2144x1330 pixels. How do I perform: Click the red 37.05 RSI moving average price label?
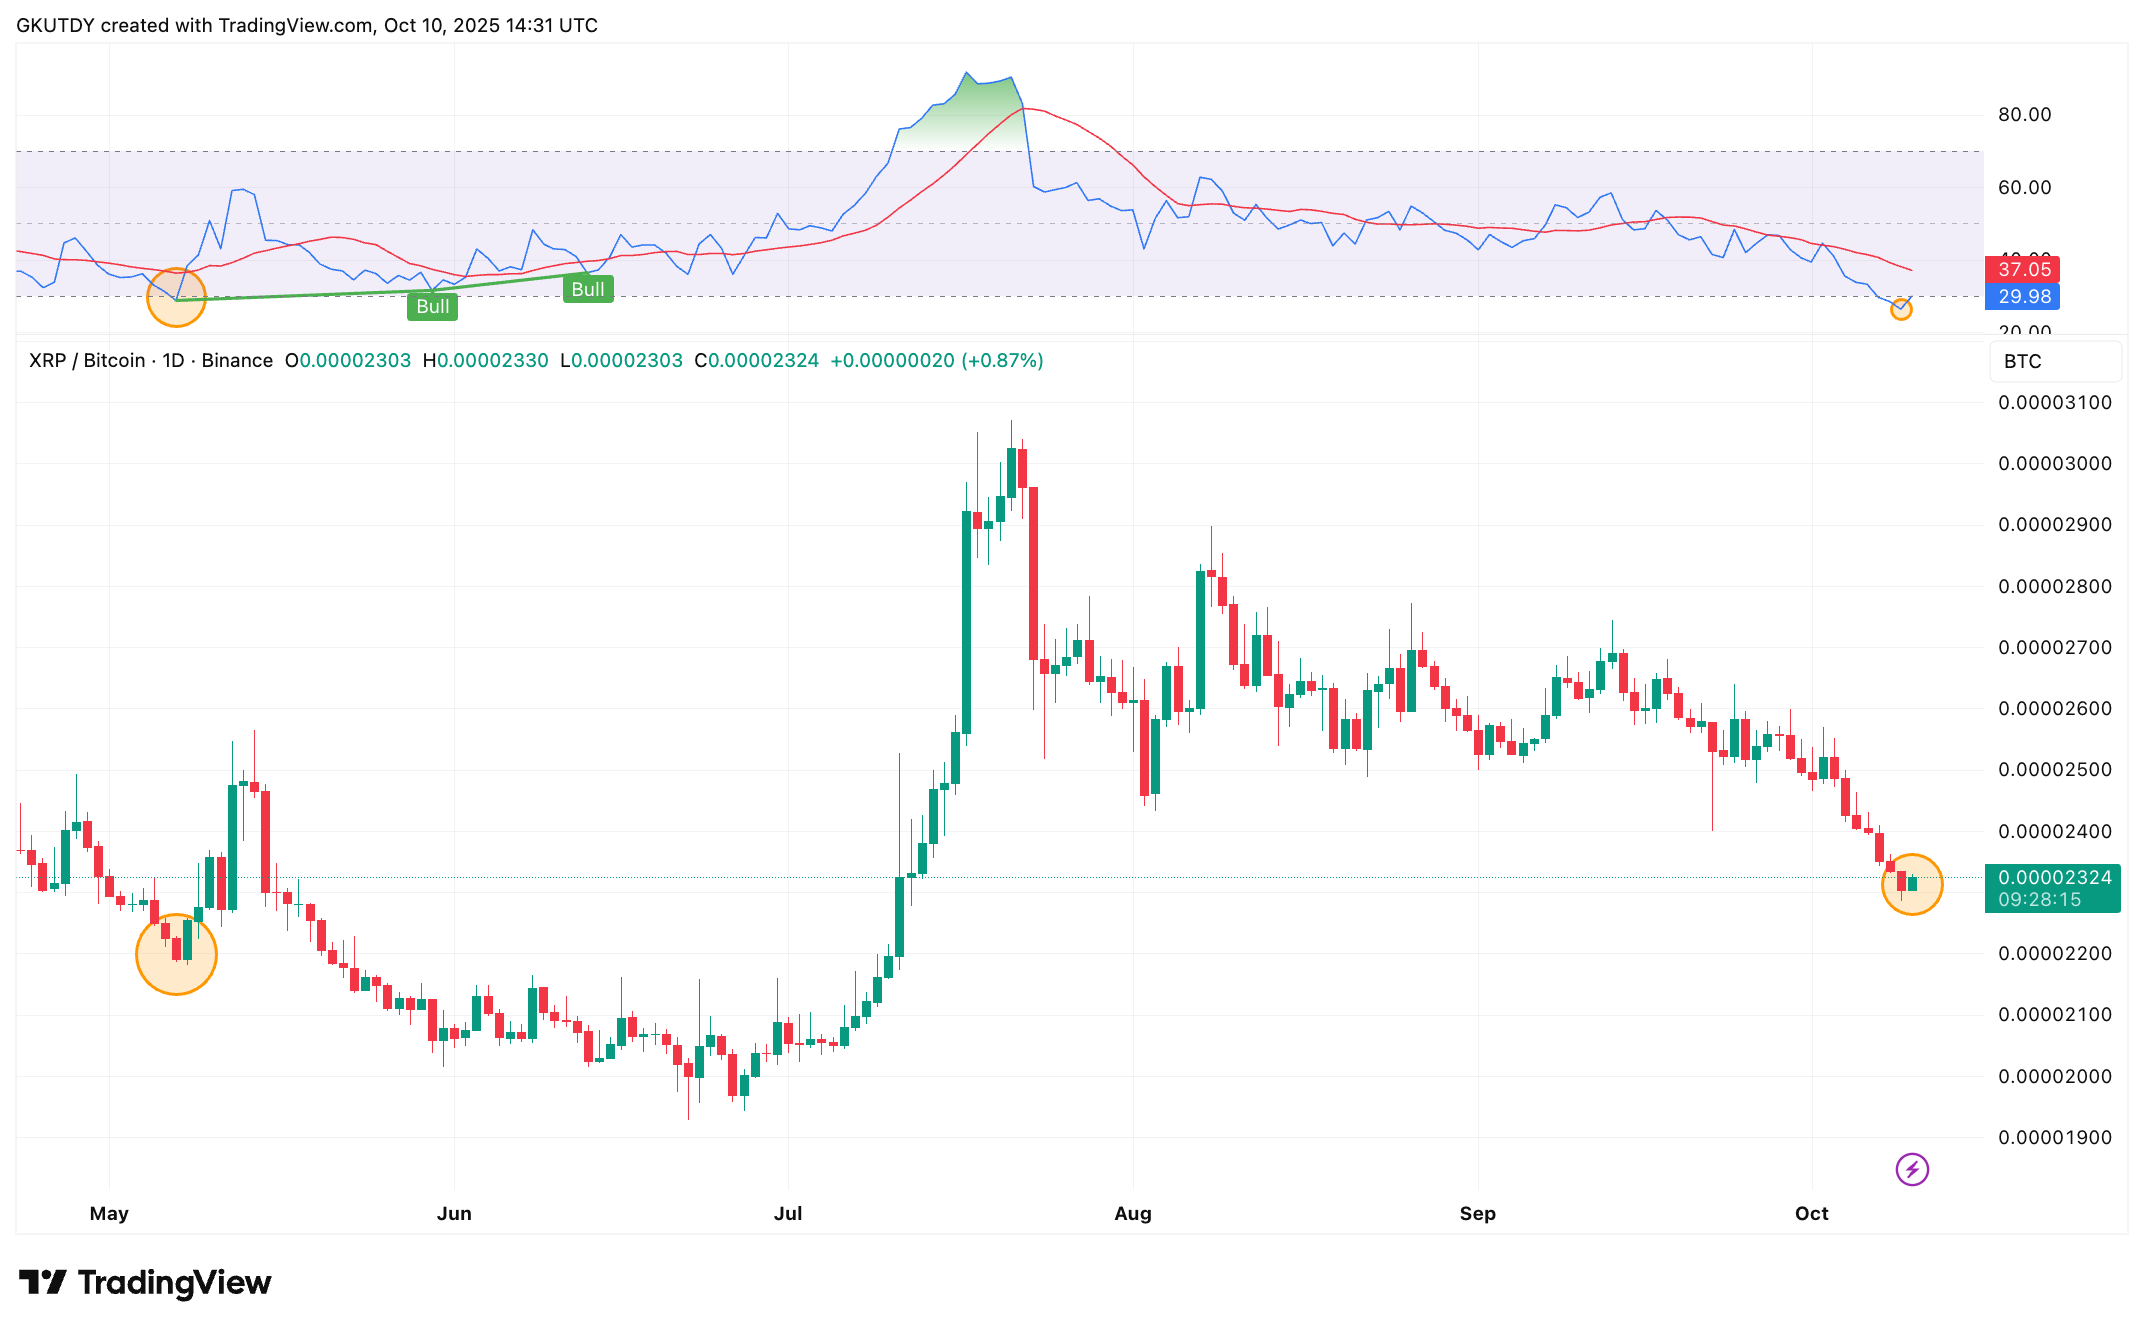tap(2021, 269)
